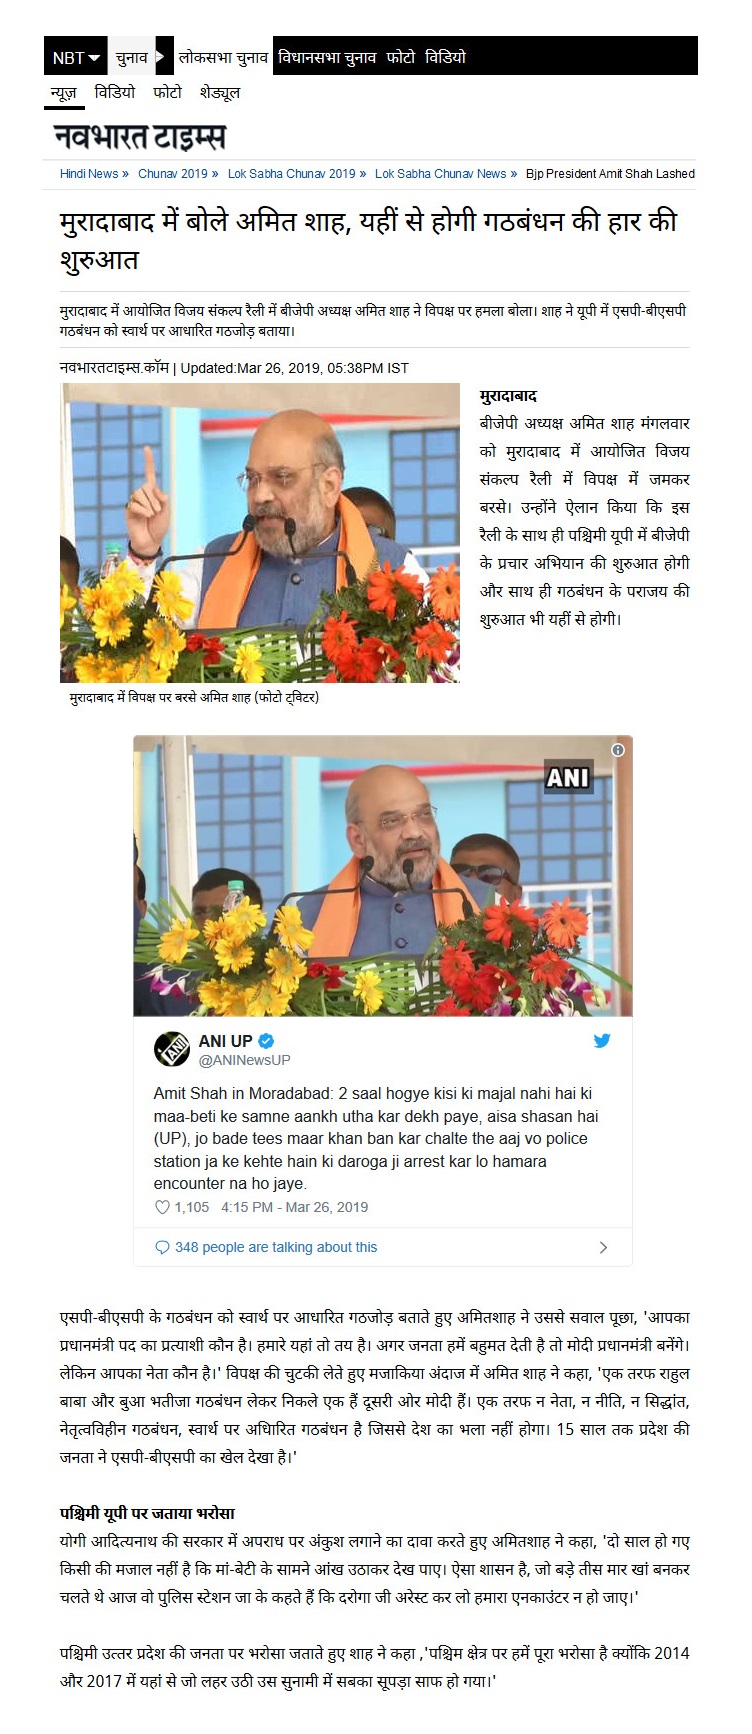Click the arrow icon after चुनाव
Screen dimensions: 752x1734
coord(160,57)
